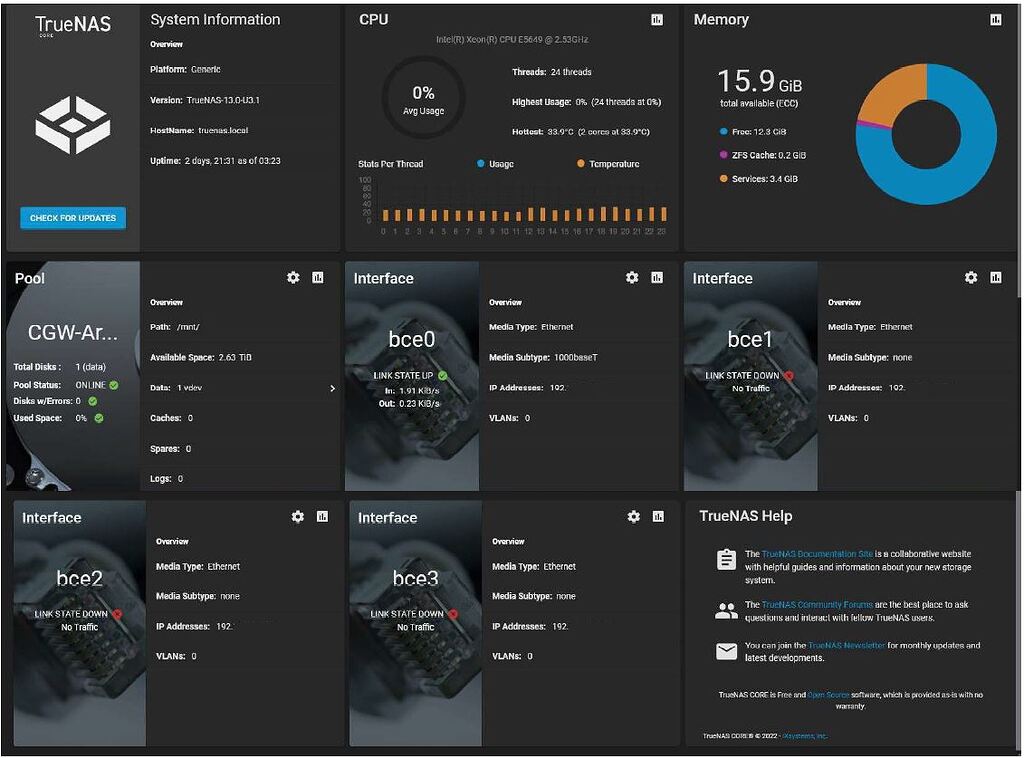Open bce1 reports chart icon
Viewport: 1024px width, 758px height.
click(996, 278)
